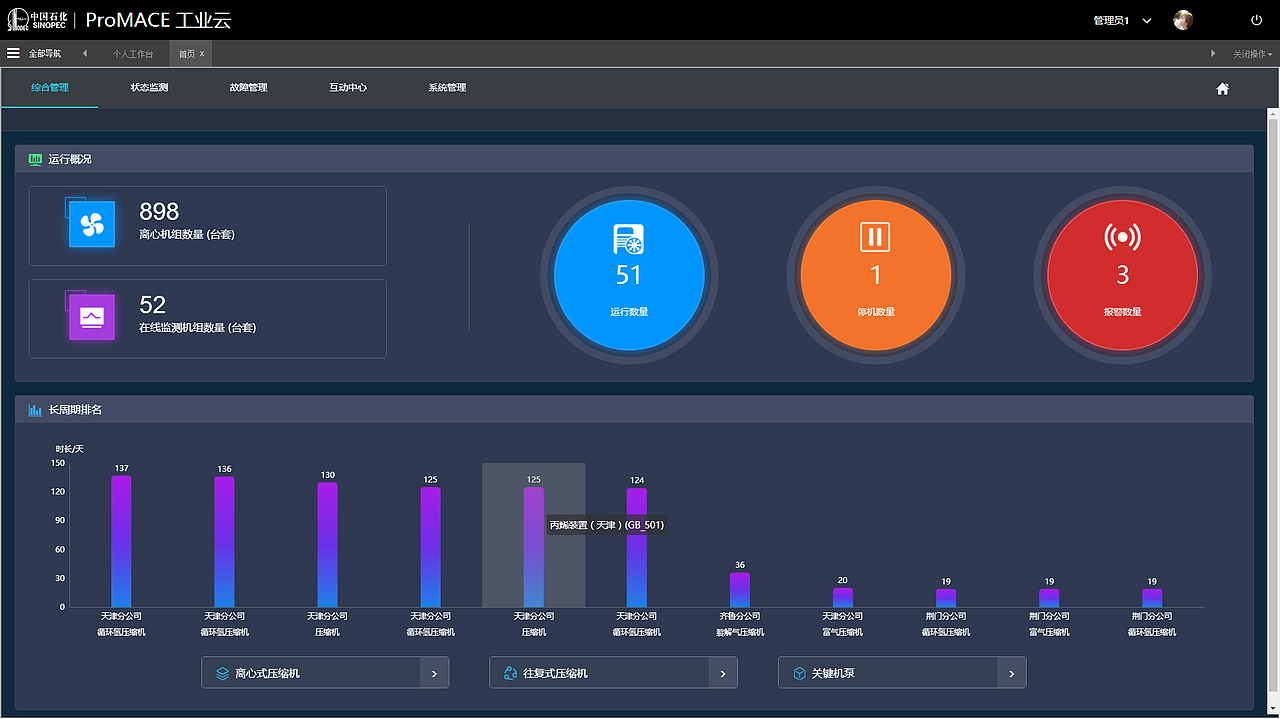Click the recycle icon beside 往复式压缩机

point(510,674)
